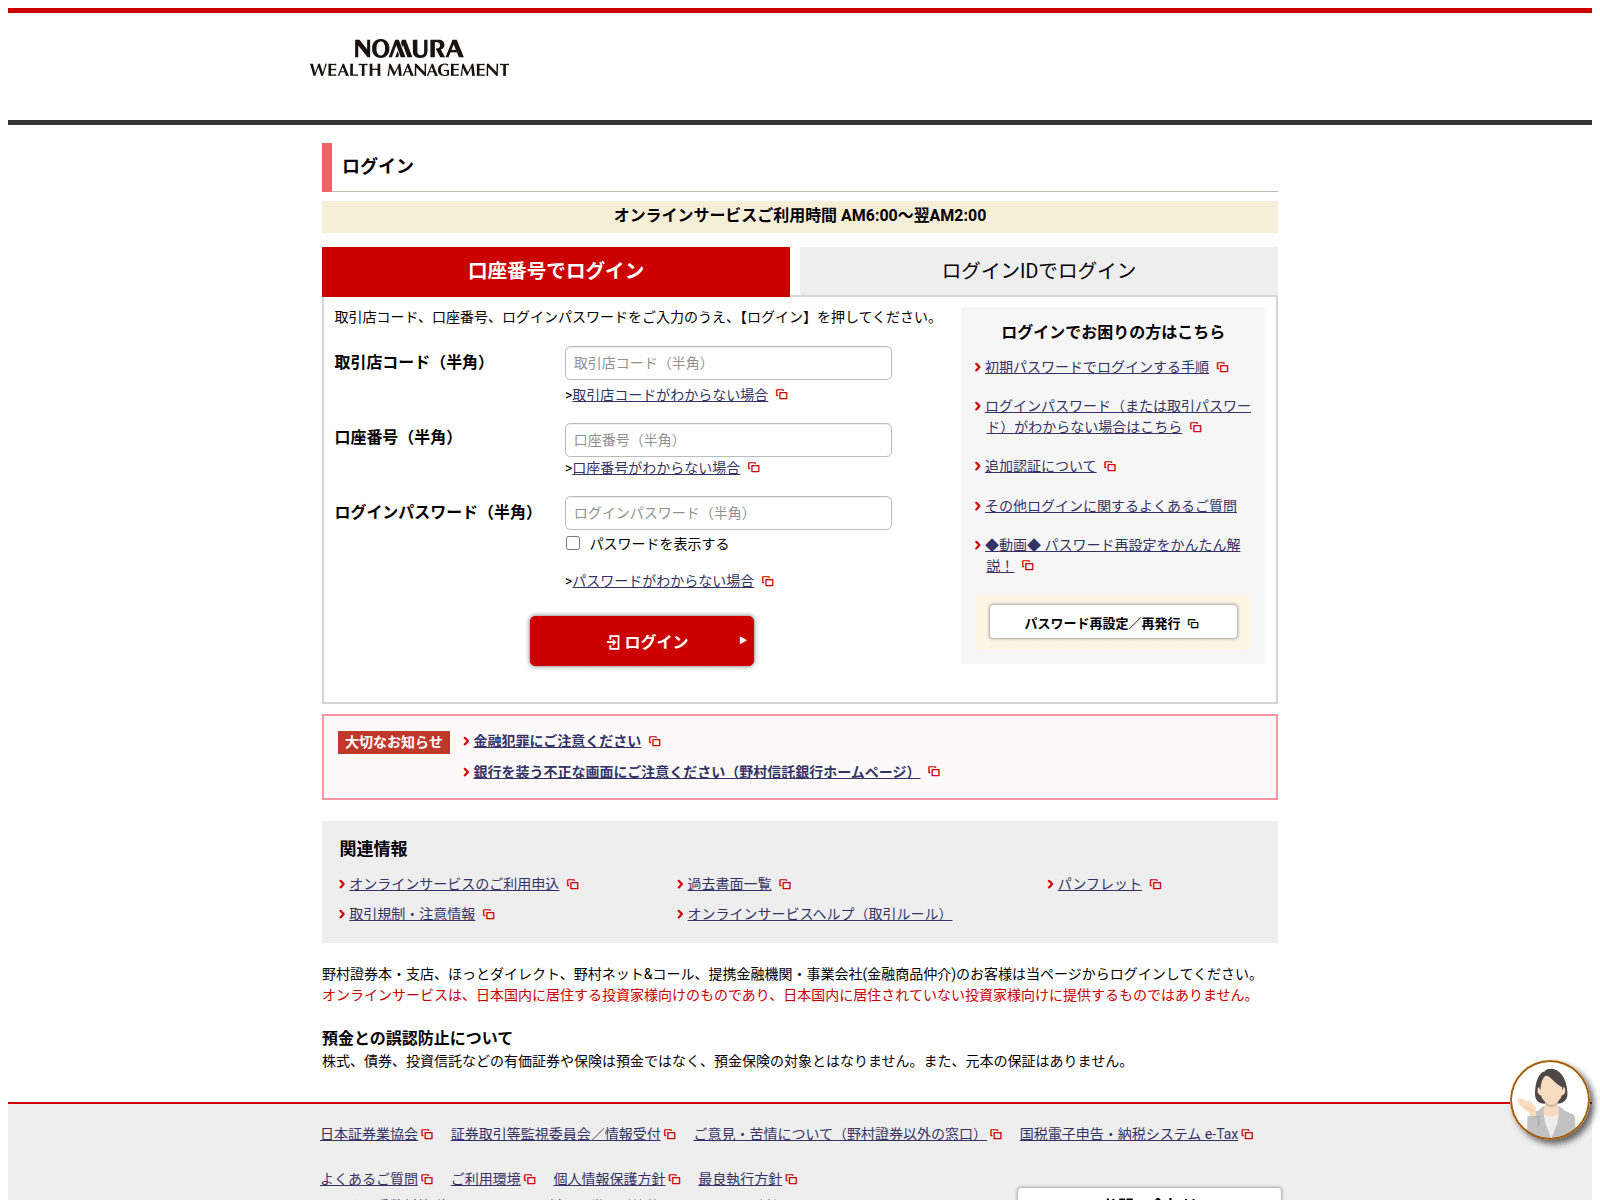Viewport: 1600px width, 1200px height.
Task: Click external-link icon after よくあるご質問
Action: pos(428,1180)
